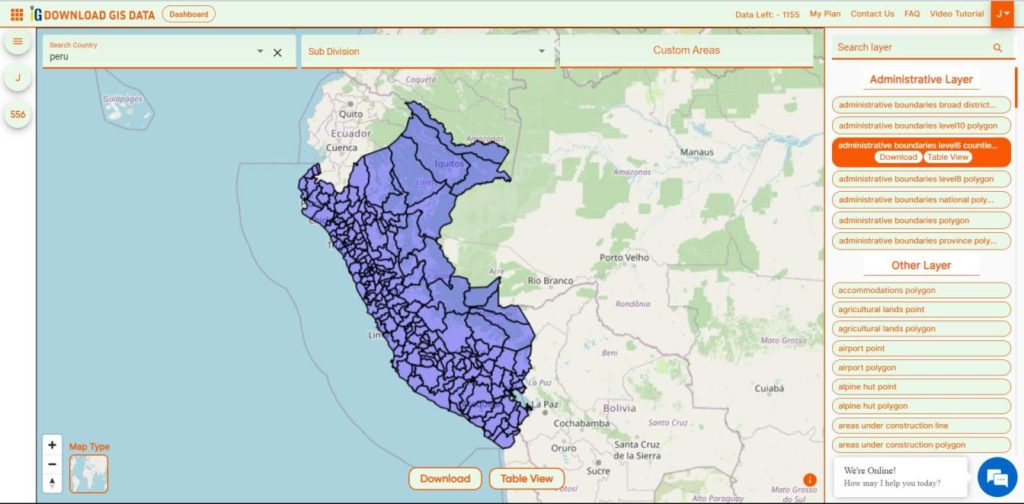Click the 556 counter badge

click(18, 114)
